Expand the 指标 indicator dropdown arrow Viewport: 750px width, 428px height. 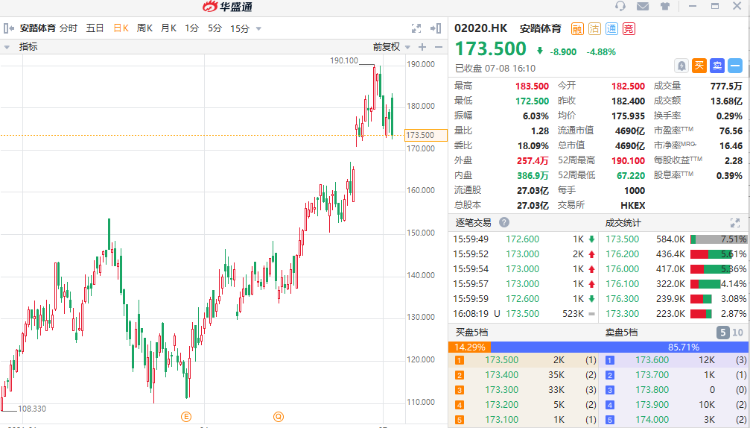coord(7,47)
